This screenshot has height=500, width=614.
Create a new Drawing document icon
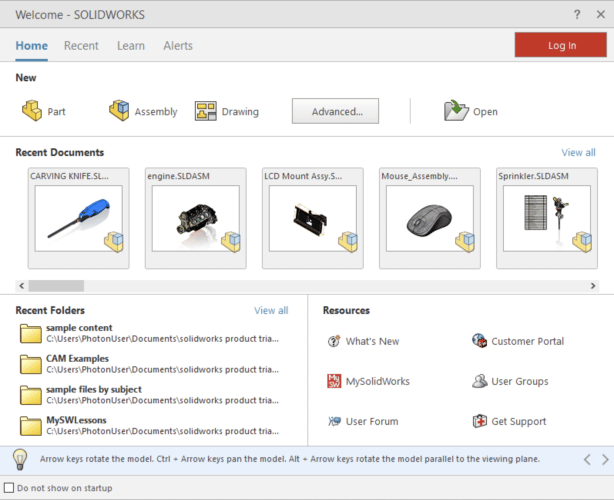(206, 111)
